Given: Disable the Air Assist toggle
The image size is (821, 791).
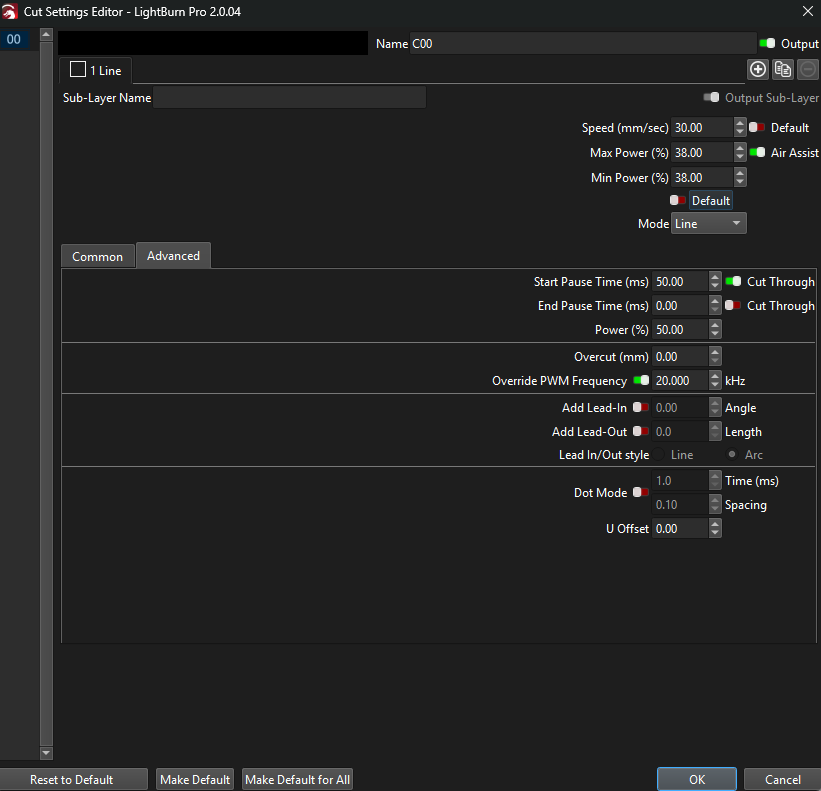Looking at the screenshot, I should [757, 153].
